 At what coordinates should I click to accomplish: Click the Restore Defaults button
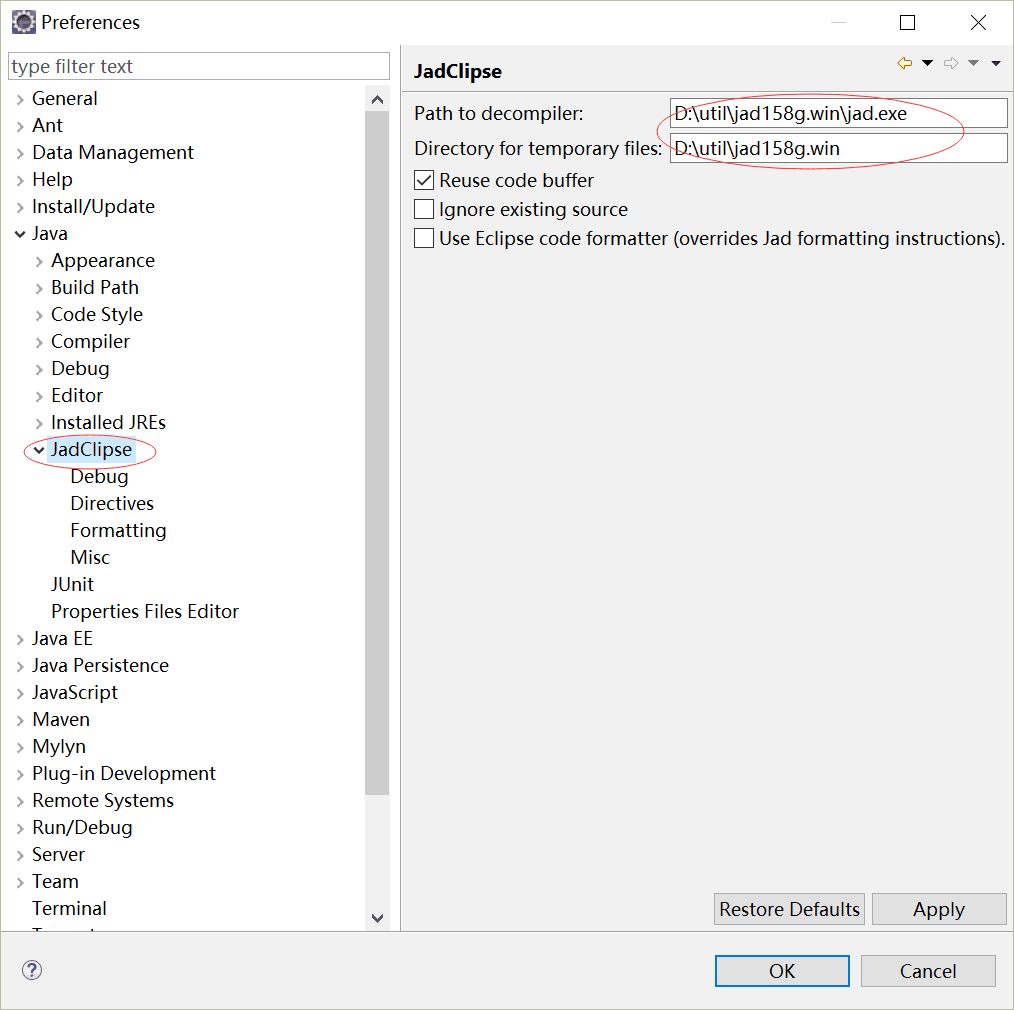click(x=789, y=909)
